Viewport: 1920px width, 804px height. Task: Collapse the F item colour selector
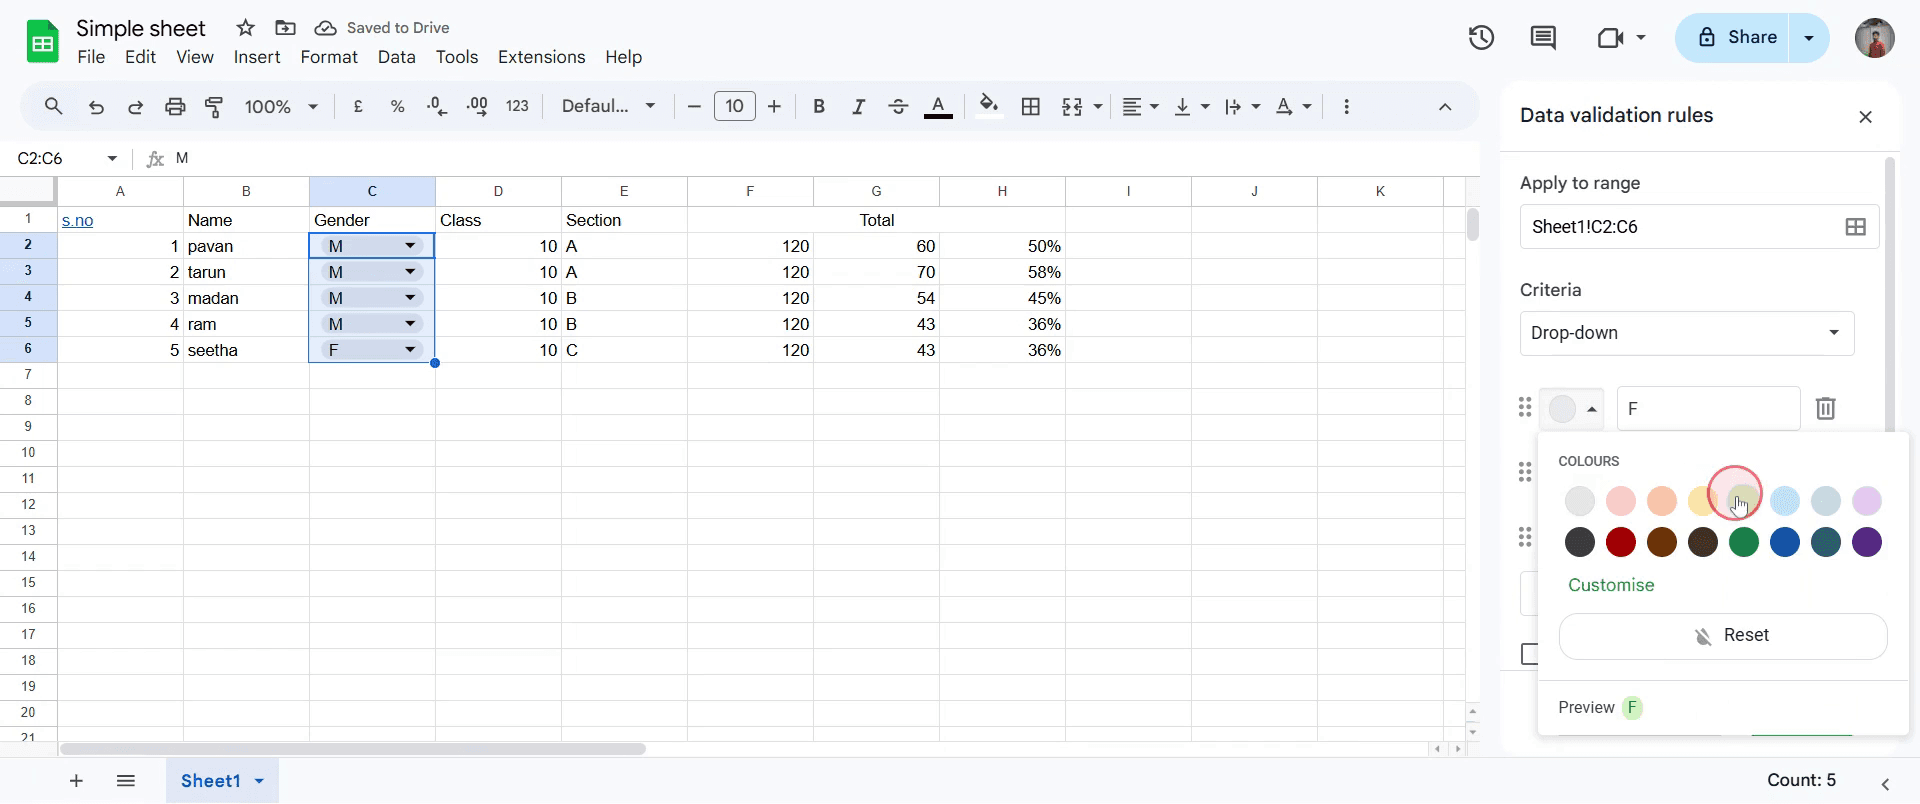[x=1571, y=409]
